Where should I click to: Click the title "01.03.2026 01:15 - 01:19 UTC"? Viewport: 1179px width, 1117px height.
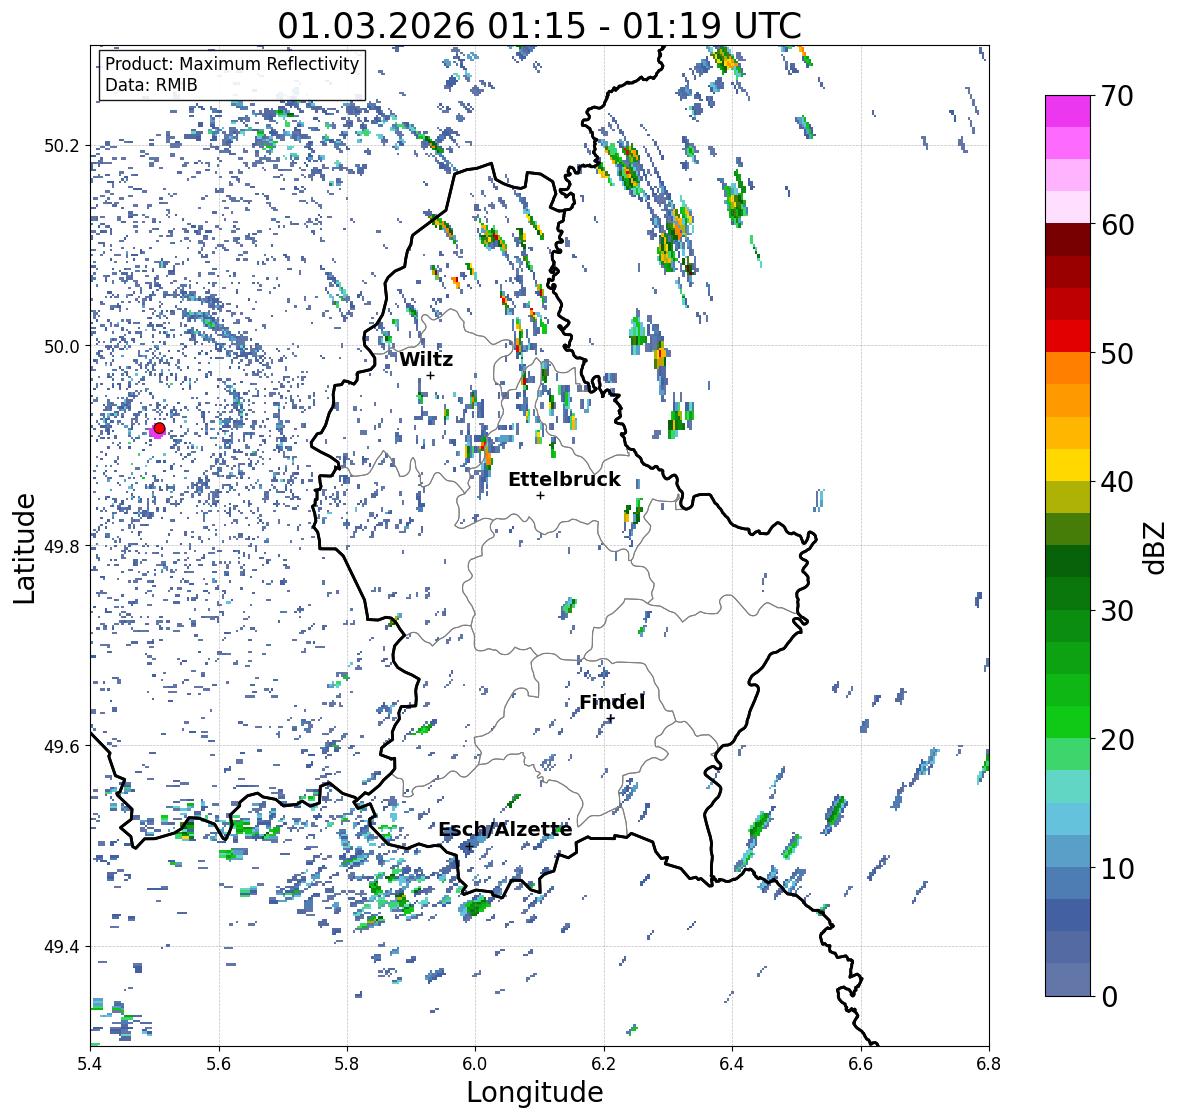(x=539, y=26)
